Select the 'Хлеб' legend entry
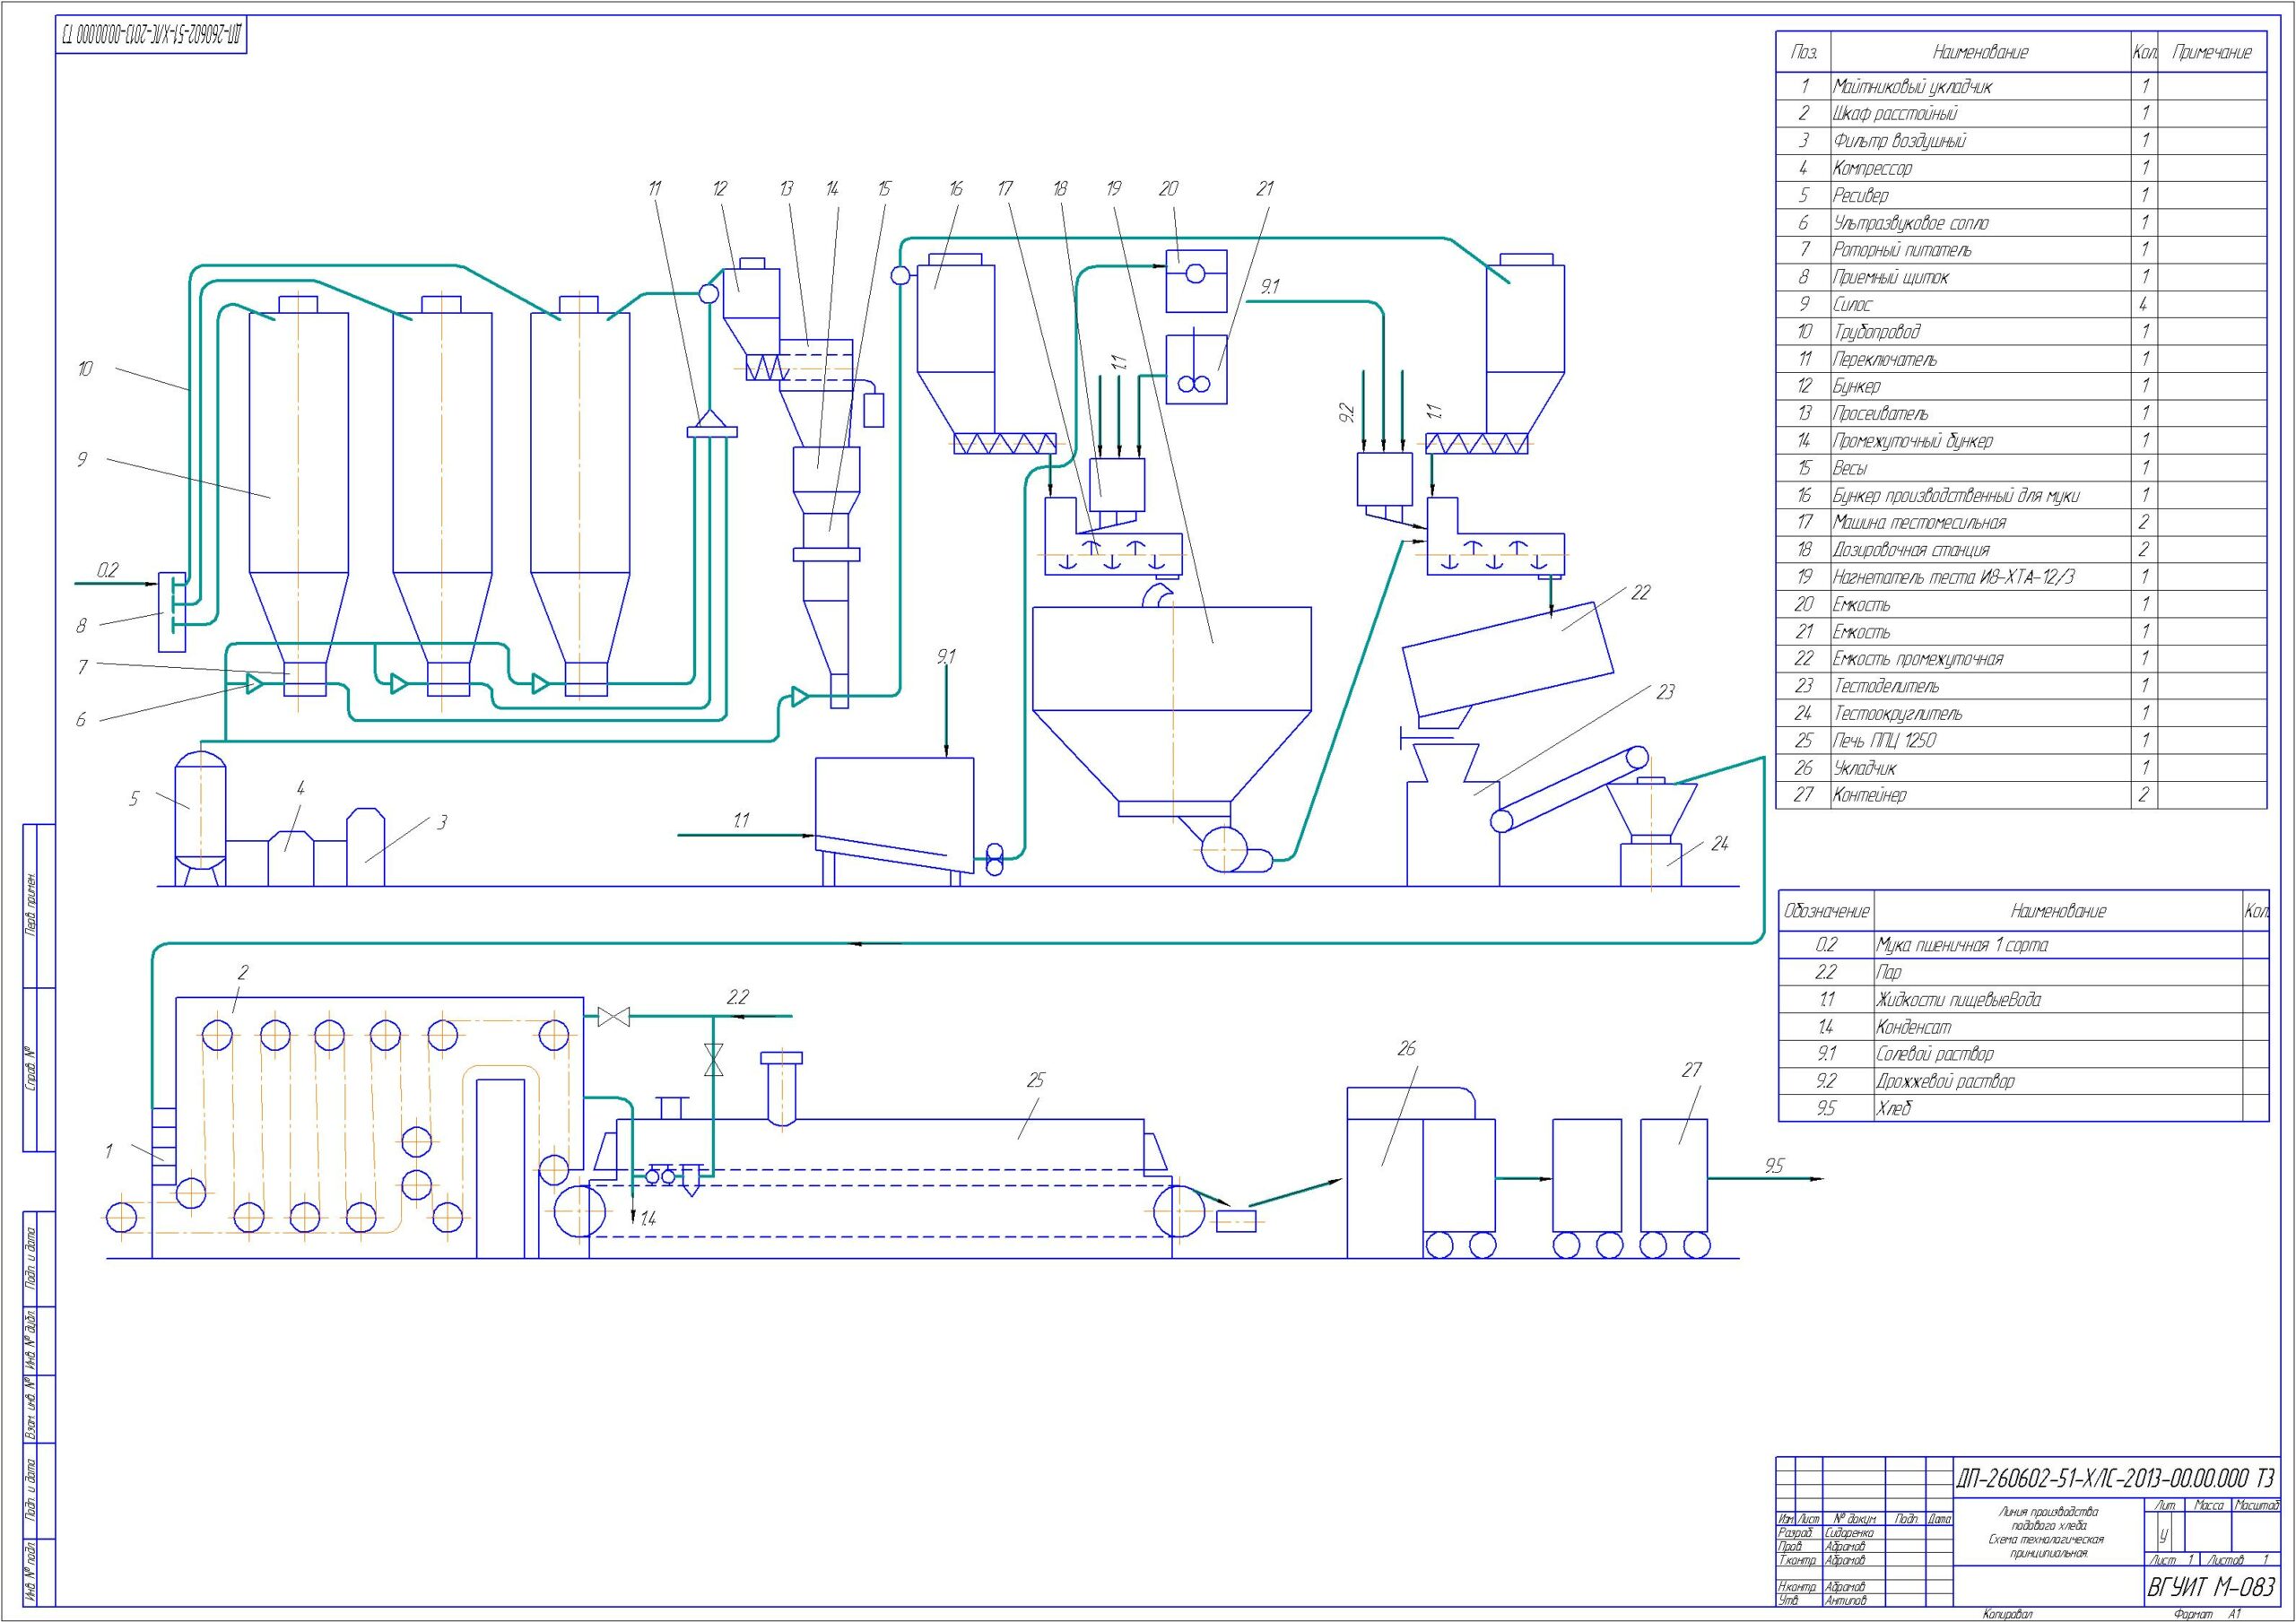Screen dimensions: 2296x1622 (x=1894, y=1108)
